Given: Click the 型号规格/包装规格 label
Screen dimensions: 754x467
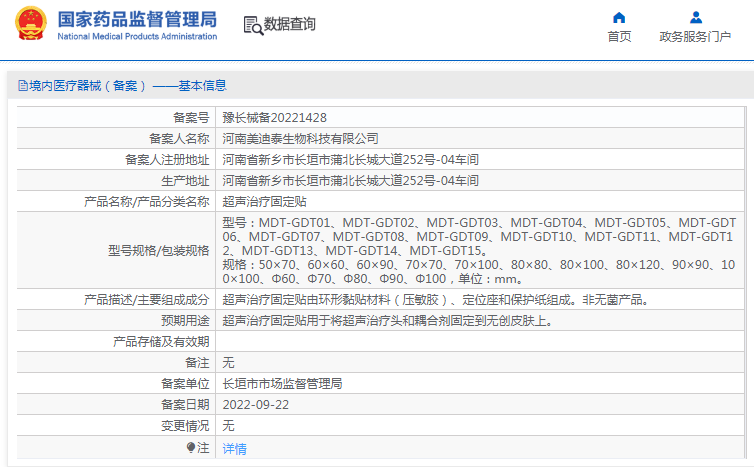Looking at the screenshot, I should click(159, 251).
